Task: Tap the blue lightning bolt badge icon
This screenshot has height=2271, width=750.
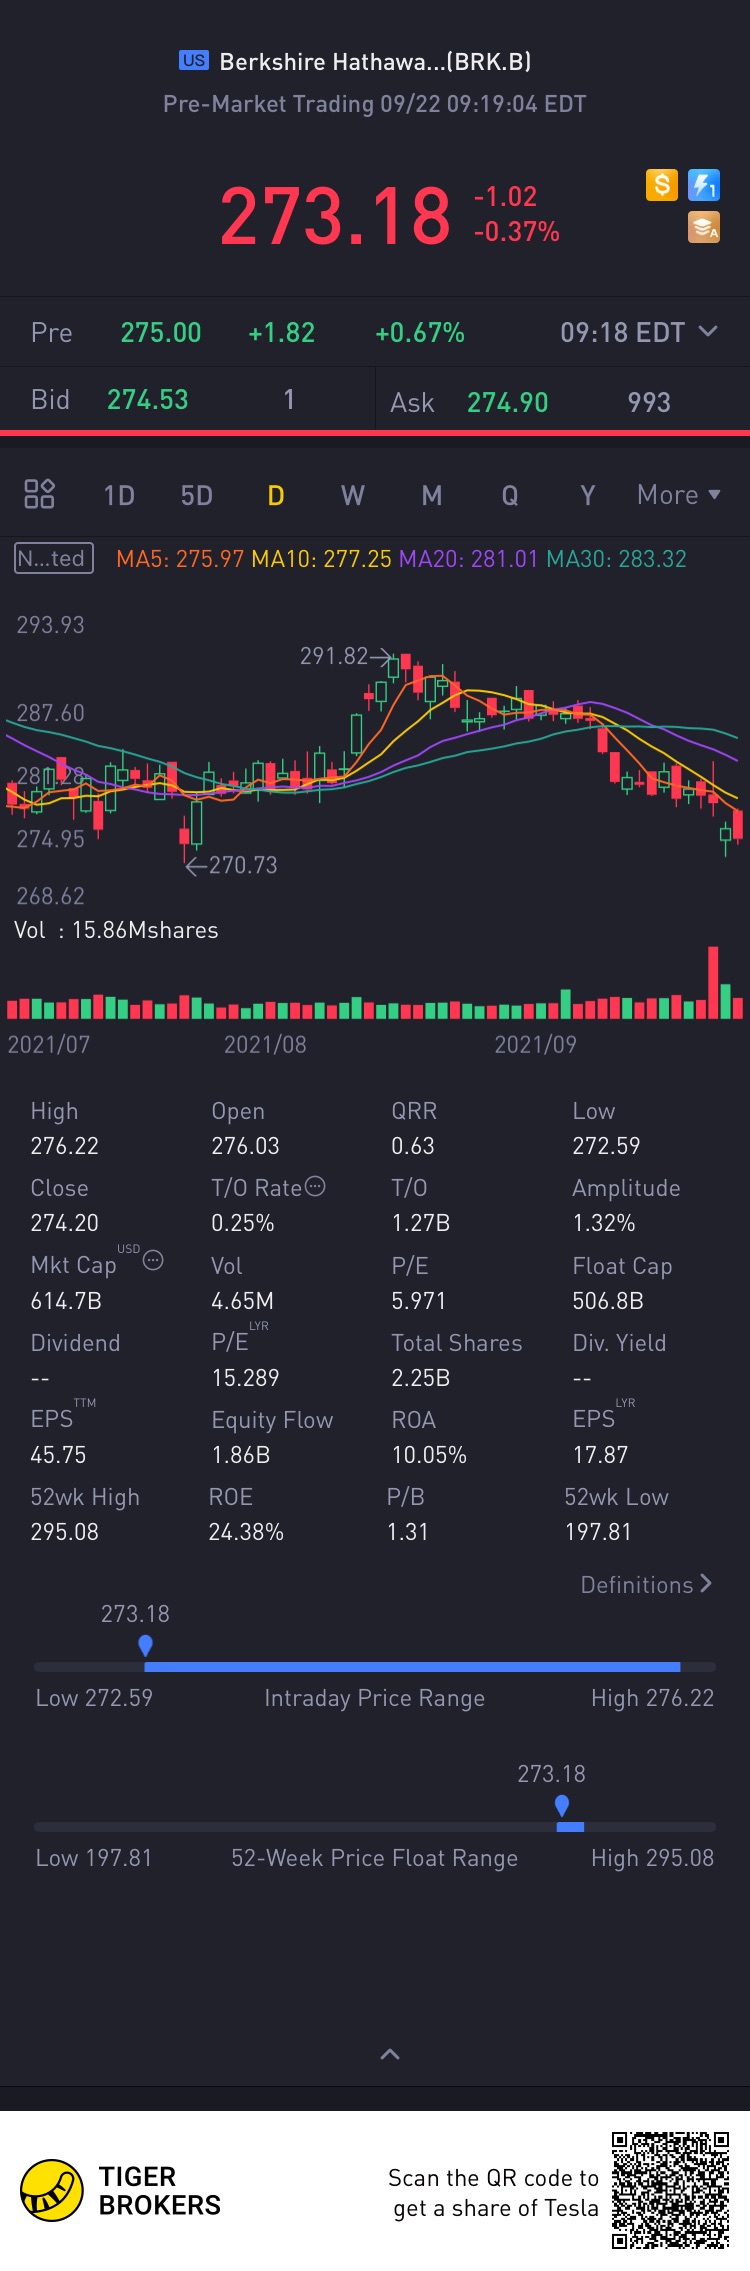Action: tap(704, 185)
